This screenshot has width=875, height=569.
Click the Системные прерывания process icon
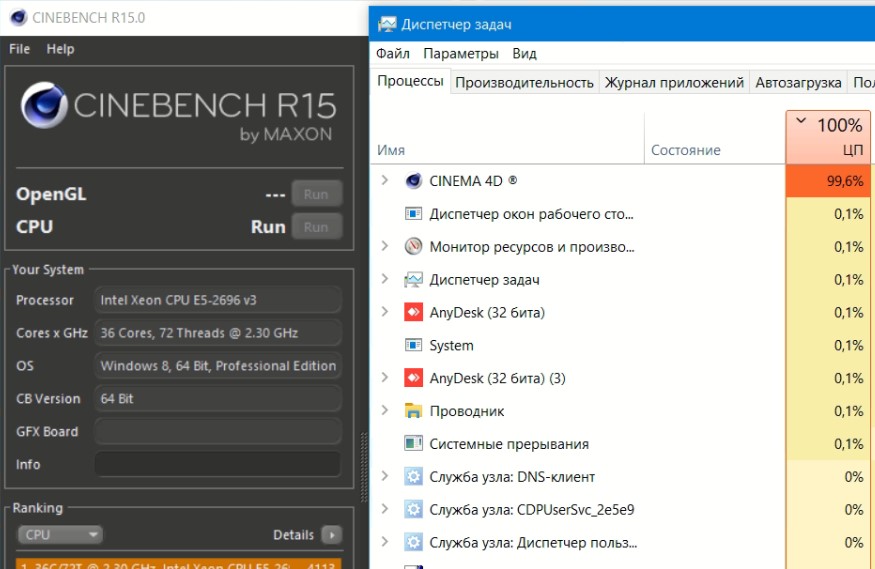[414, 444]
